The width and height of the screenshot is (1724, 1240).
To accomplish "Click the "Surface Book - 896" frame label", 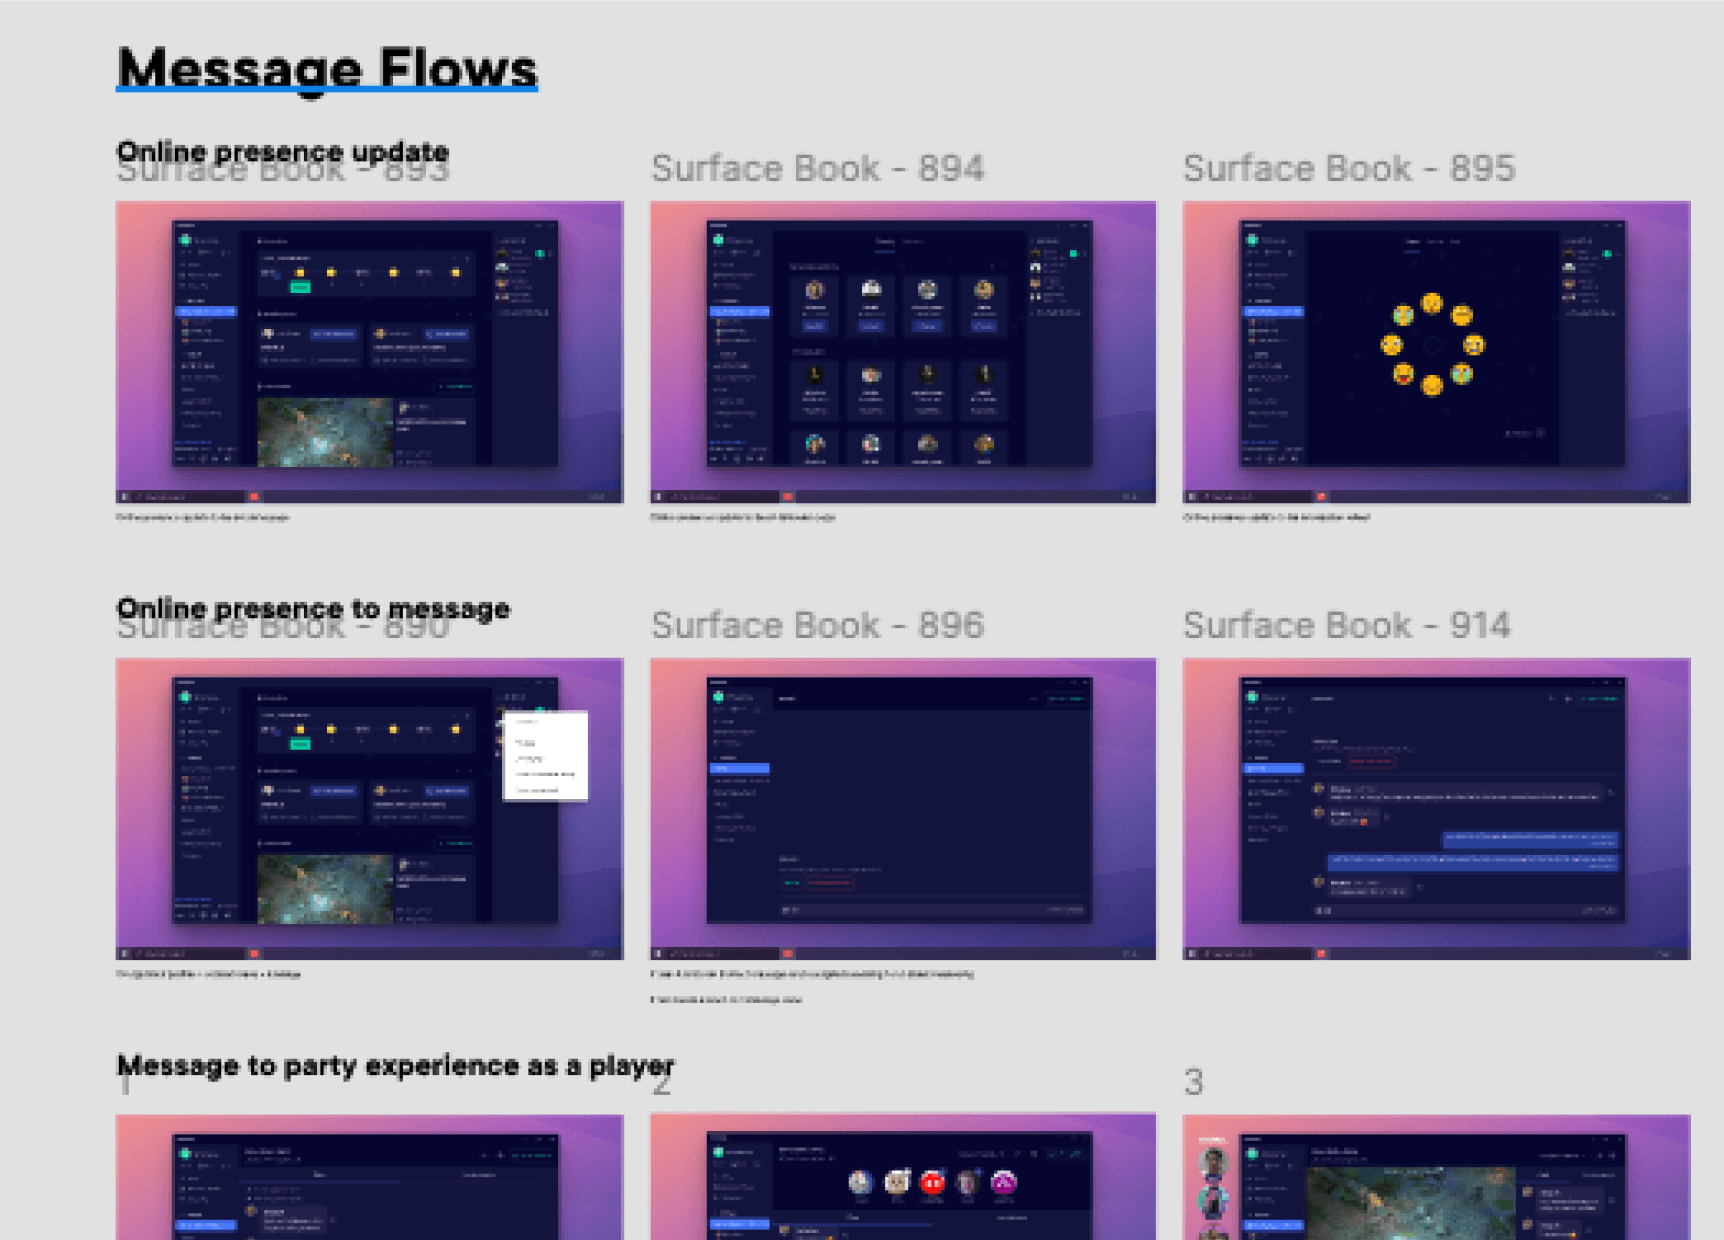I will (x=817, y=625).
